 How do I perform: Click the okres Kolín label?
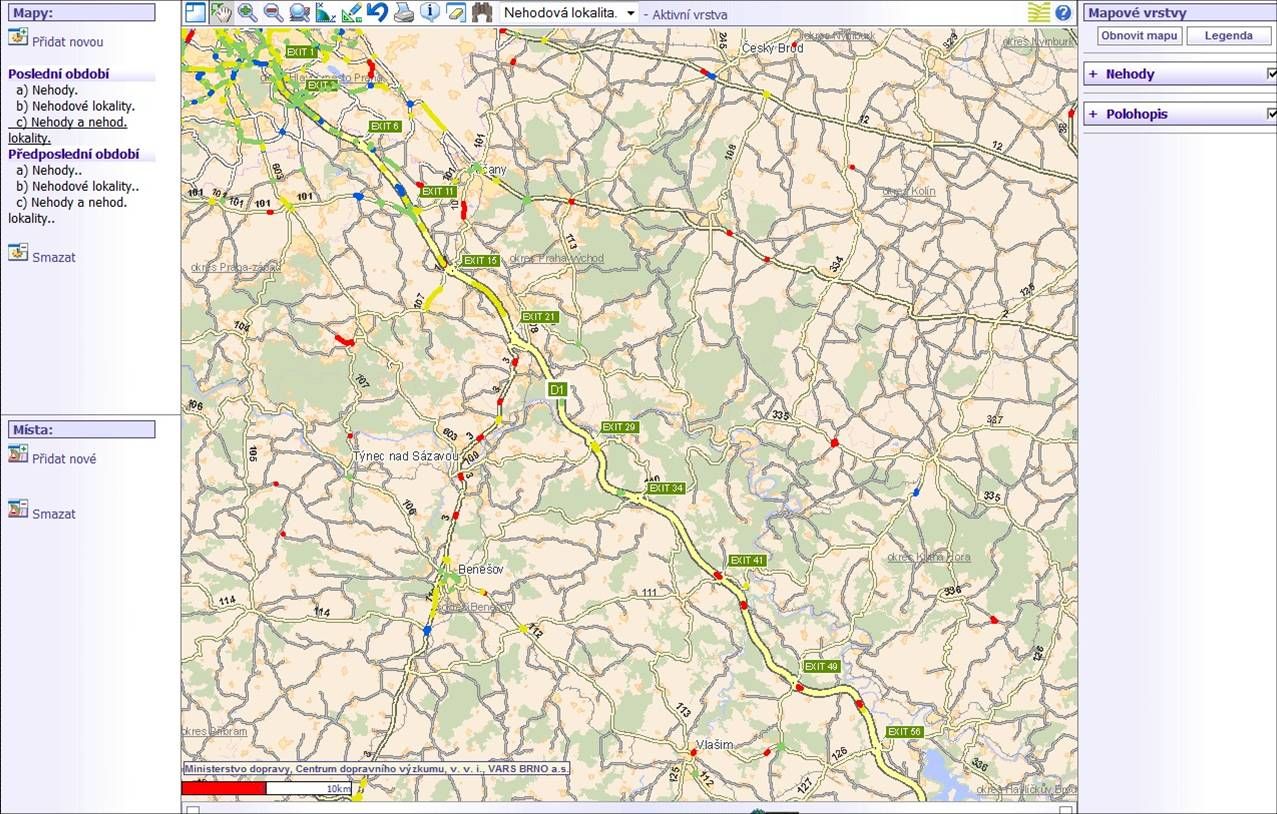(x=908, y=190)
